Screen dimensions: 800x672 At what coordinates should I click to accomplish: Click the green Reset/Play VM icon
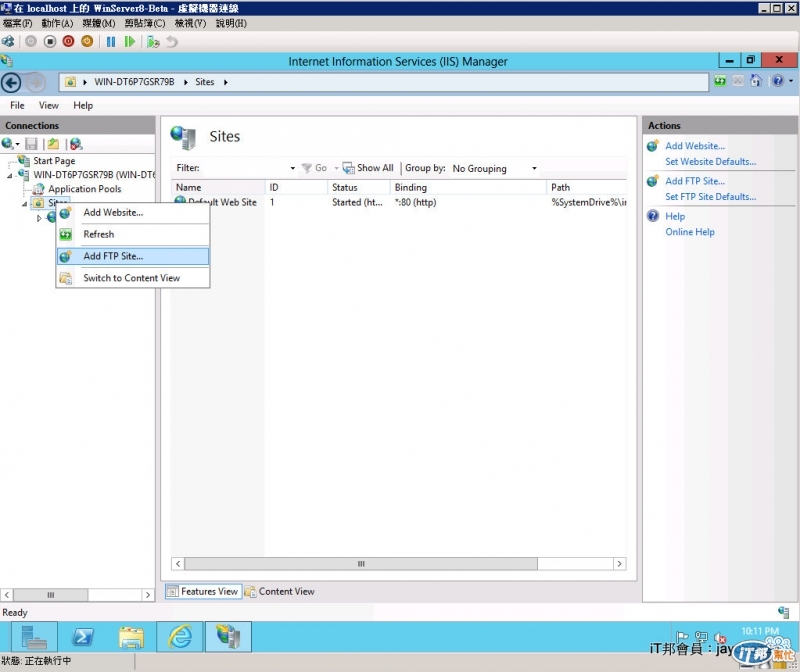point(130,42)
